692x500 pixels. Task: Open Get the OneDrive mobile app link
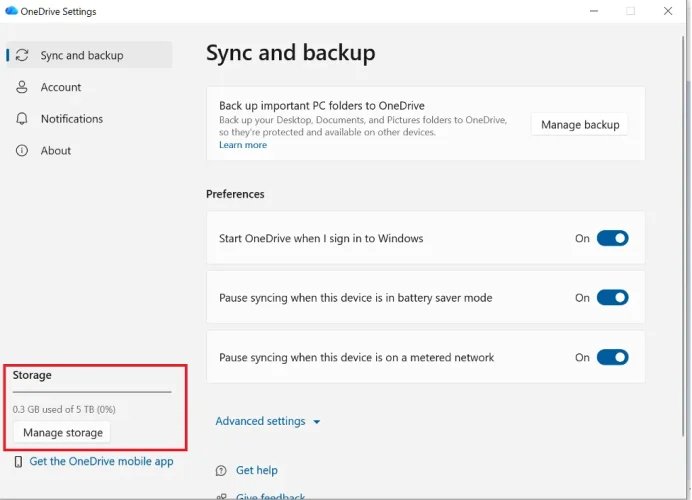[101, 461]
